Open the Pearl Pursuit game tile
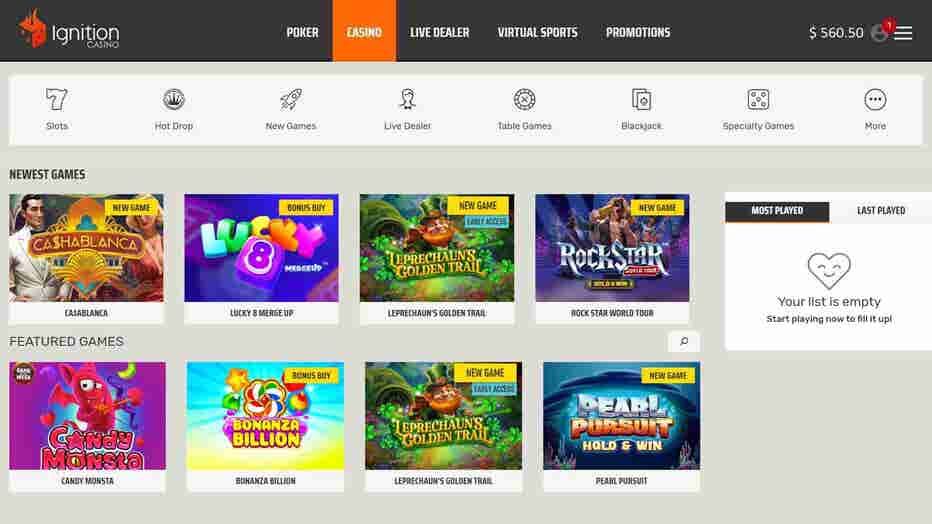The image size is (932, 524). pos(621,427)
